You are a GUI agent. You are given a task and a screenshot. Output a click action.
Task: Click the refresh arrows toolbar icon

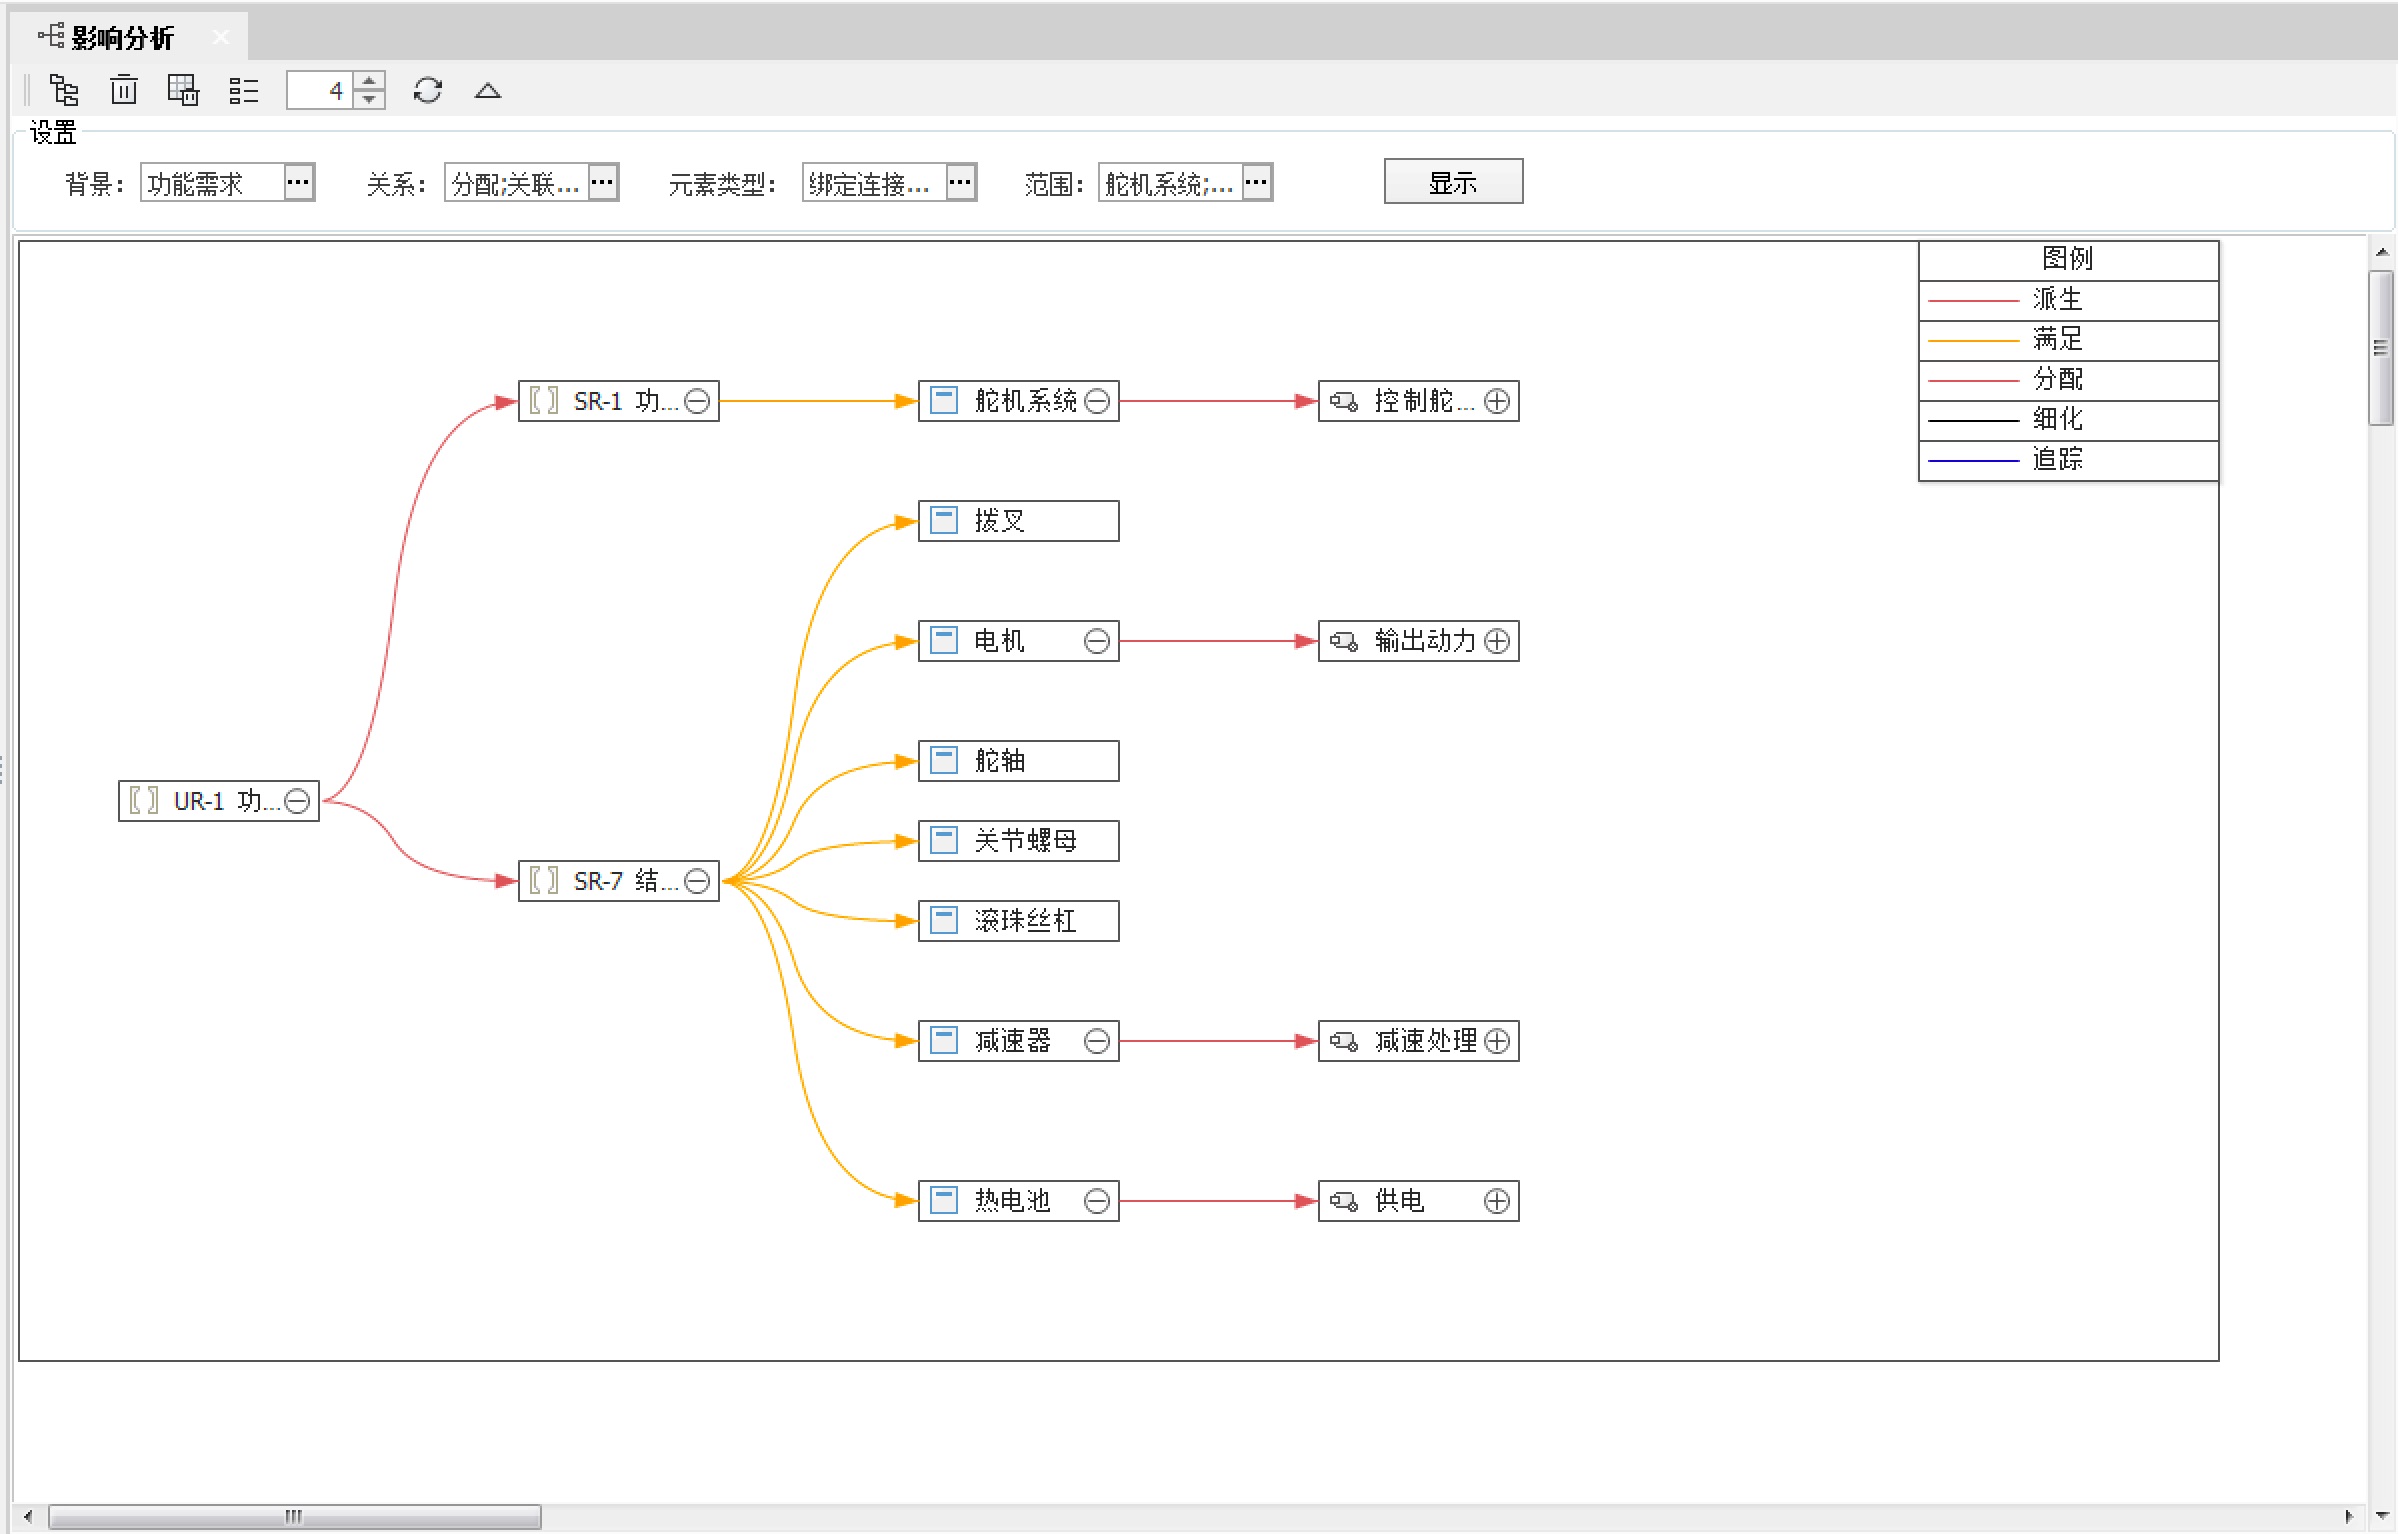(427, 91)
